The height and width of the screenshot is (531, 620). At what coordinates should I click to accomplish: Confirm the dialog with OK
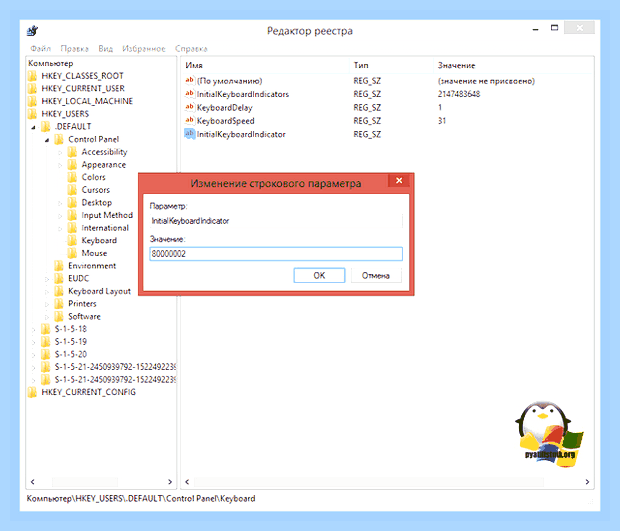tap(319, 275)
